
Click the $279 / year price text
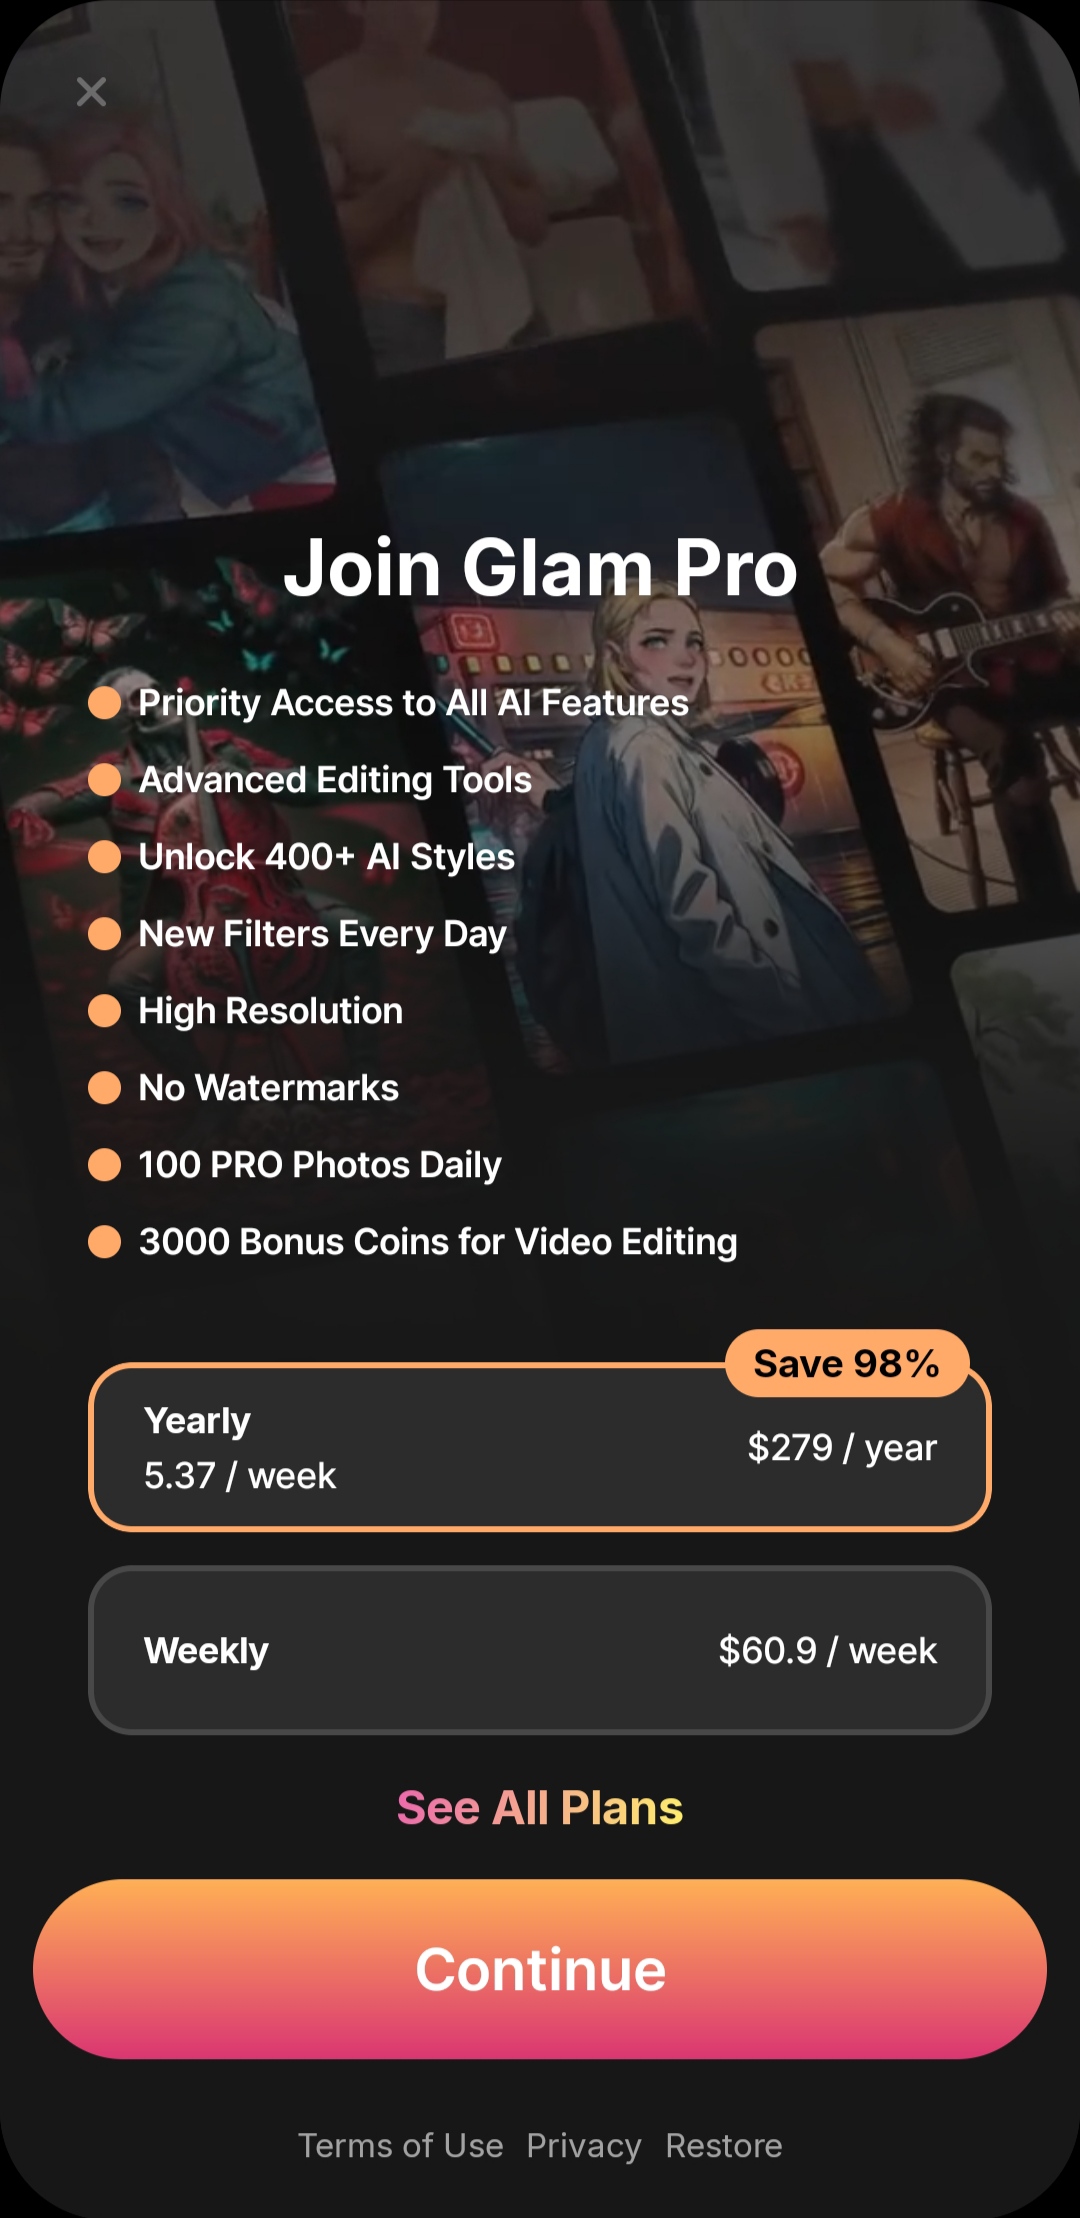pyautogui.click(x=842, y=1448)
